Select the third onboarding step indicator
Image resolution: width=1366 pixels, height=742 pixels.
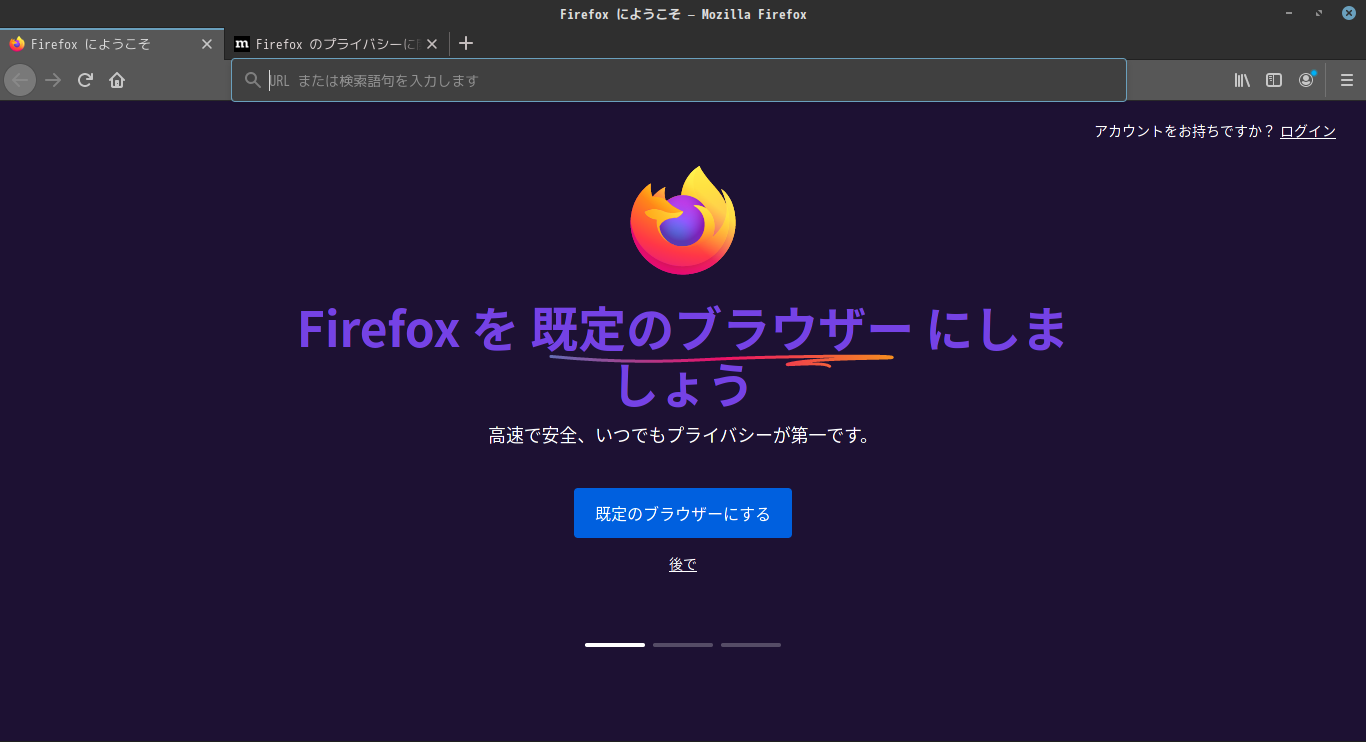pyautogui.click(x=751, y=645)
